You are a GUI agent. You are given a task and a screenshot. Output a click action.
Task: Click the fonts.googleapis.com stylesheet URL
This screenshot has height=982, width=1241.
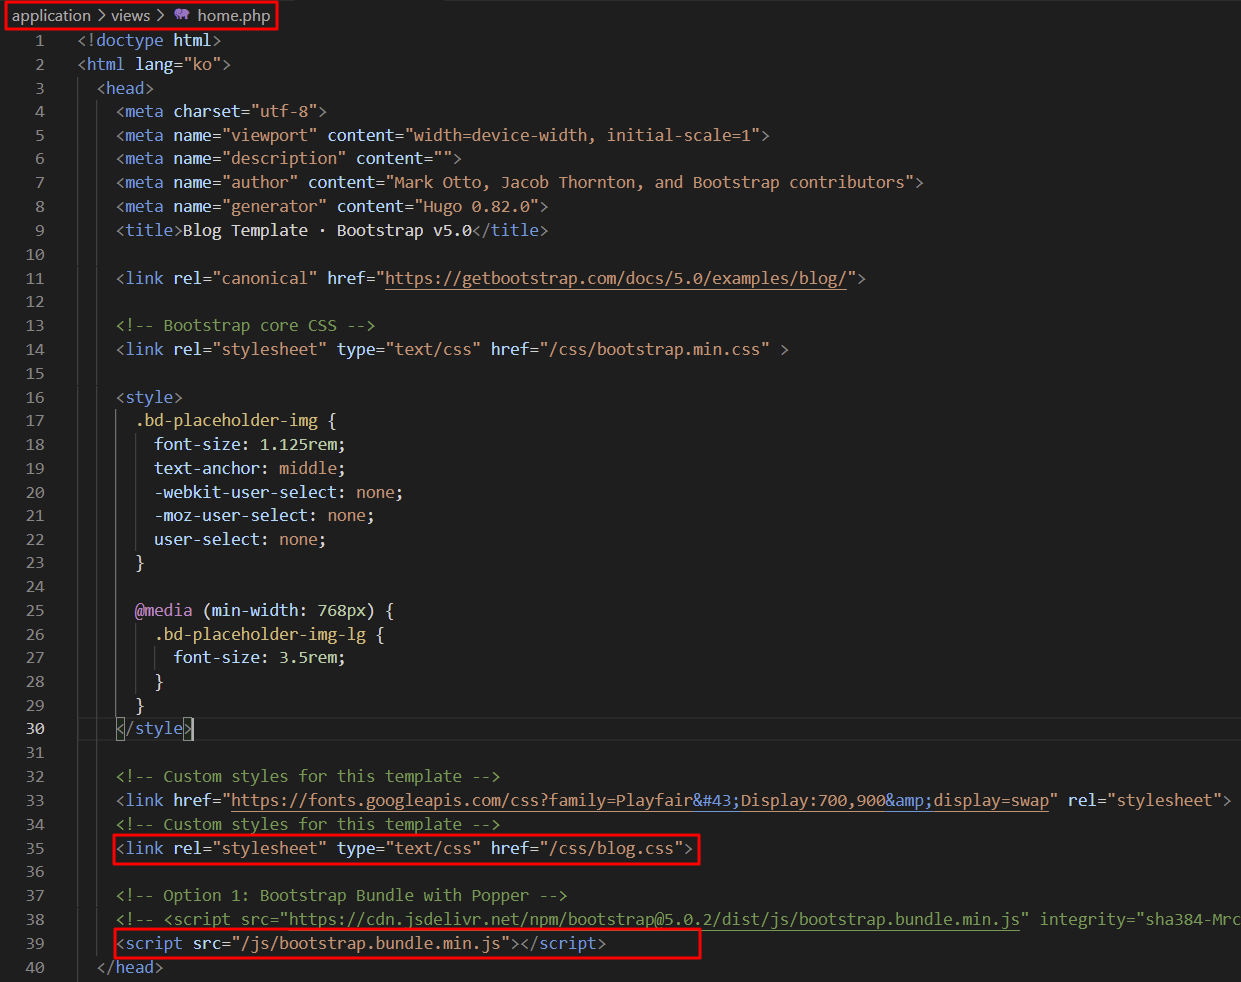pyautogui.click(x=640, y=800)
